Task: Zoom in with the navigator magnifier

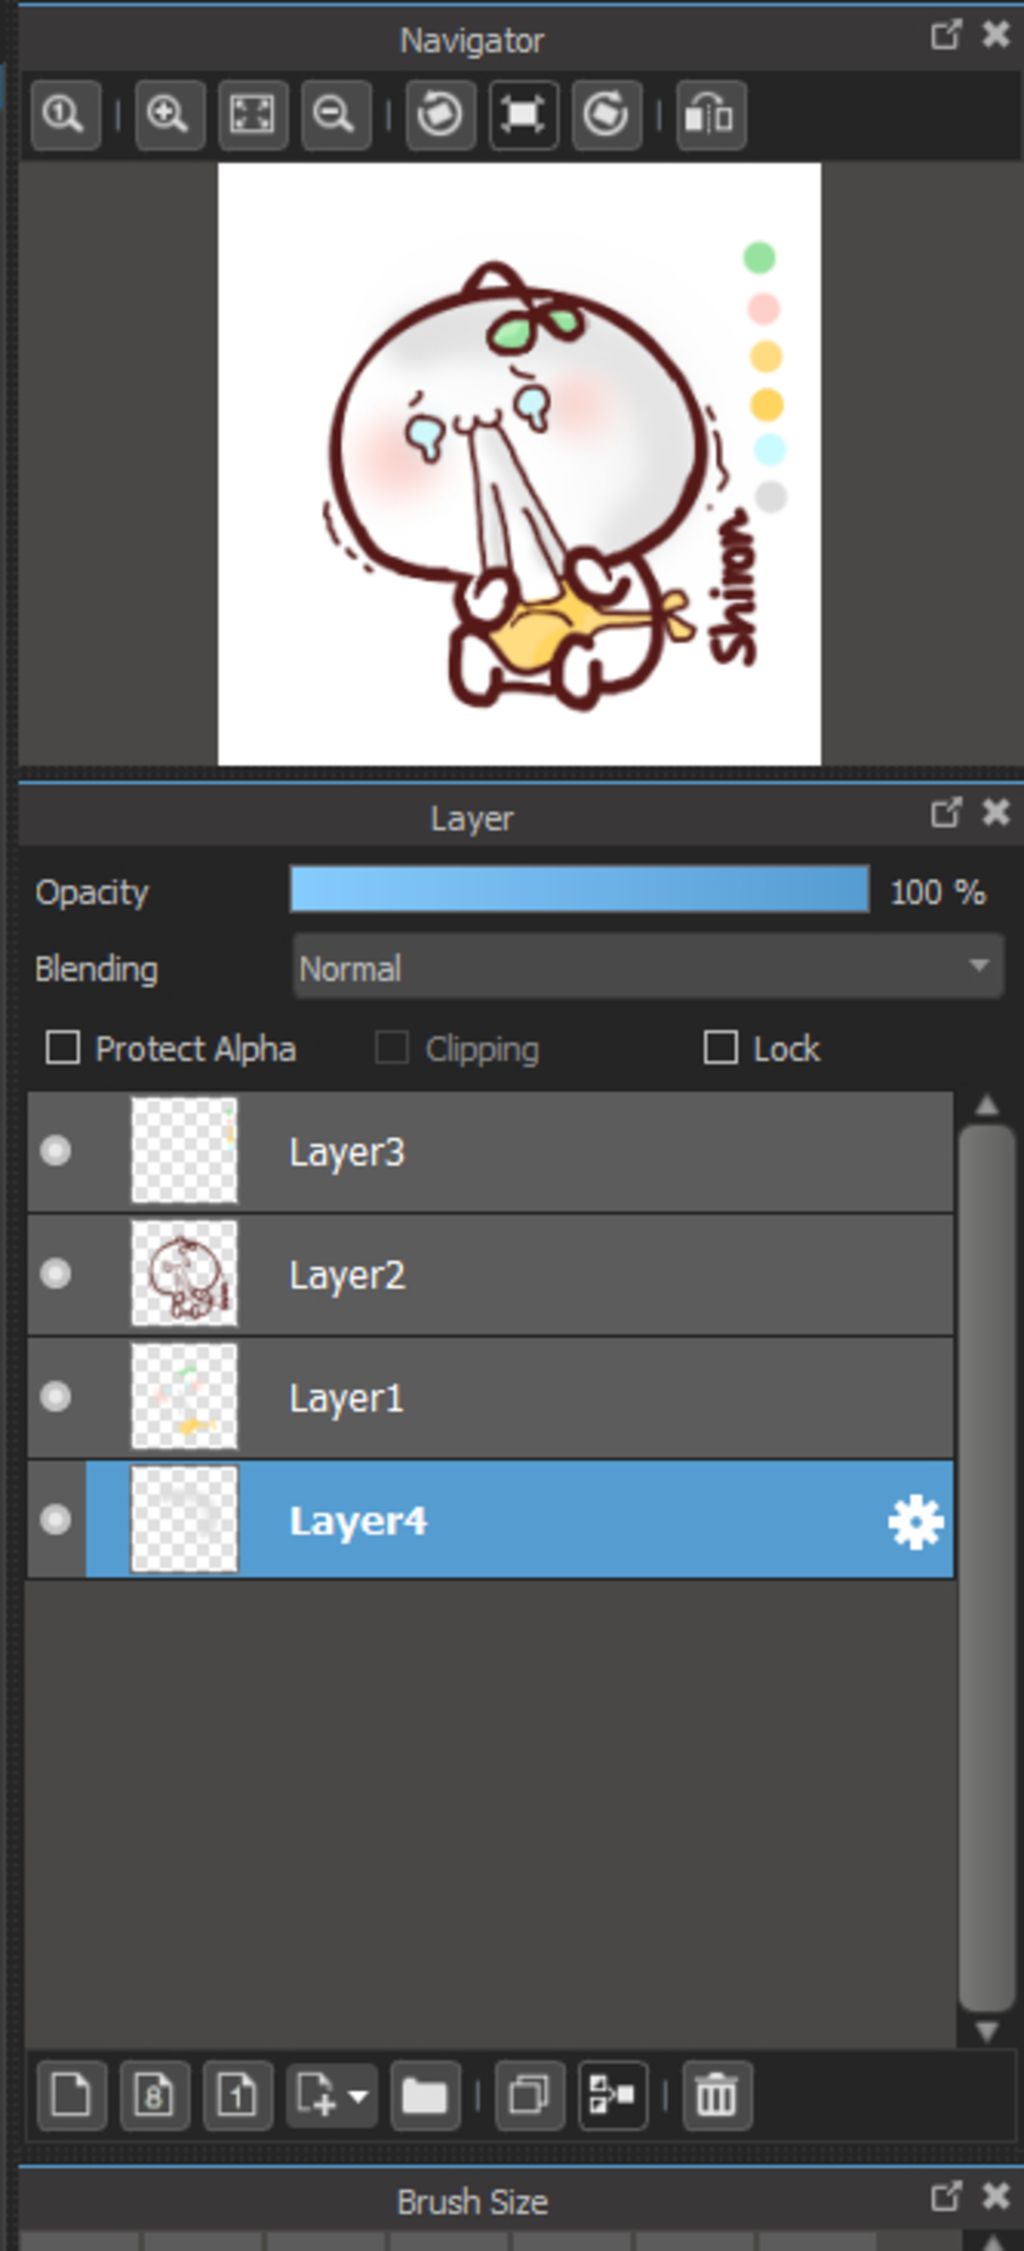Action: (170, 115)
